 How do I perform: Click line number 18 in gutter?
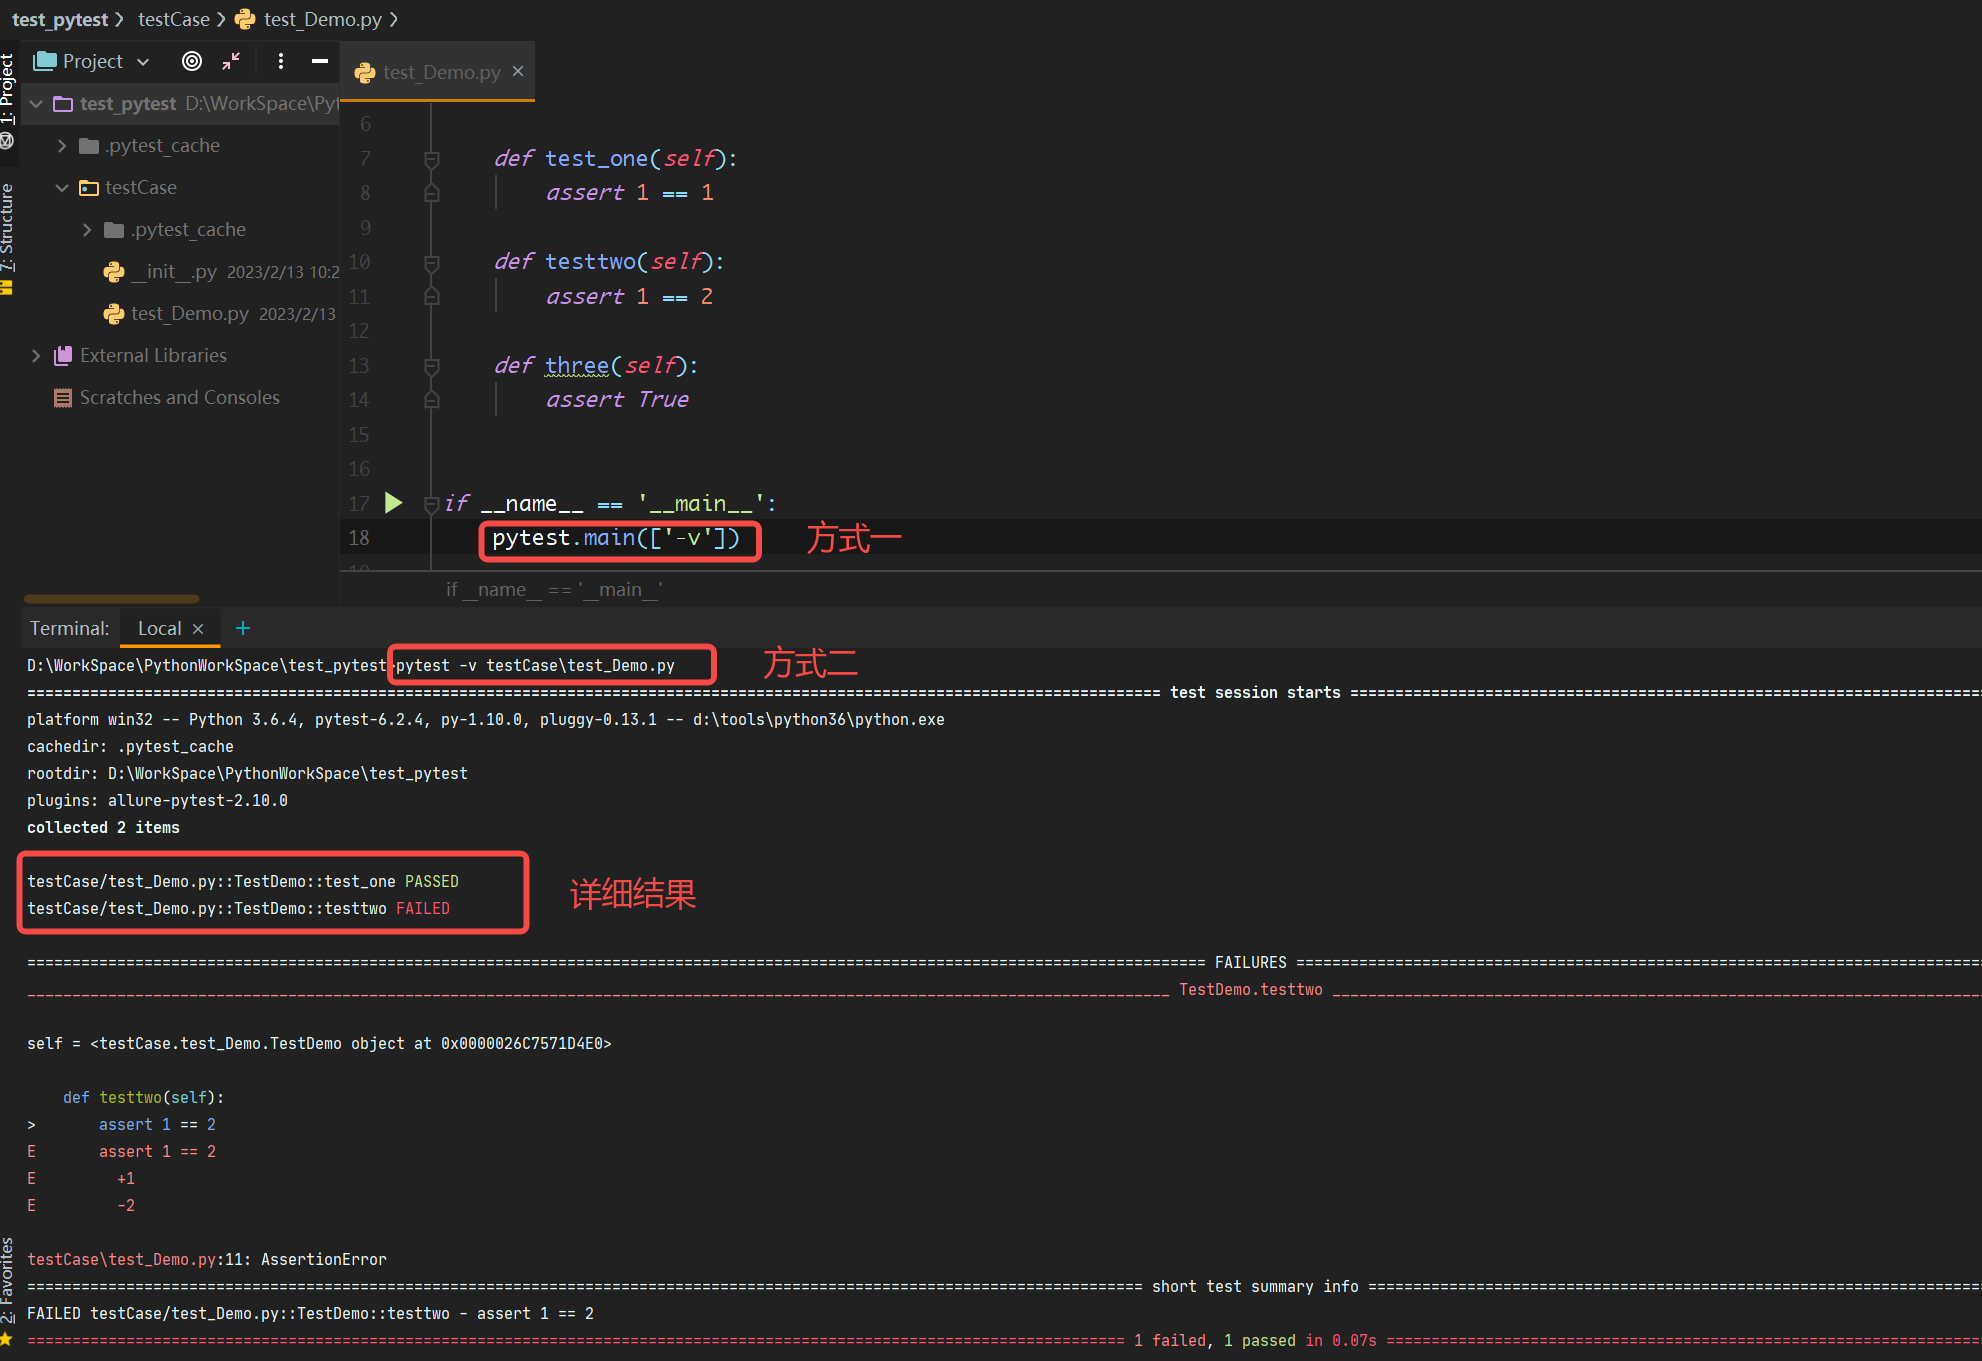359,538
